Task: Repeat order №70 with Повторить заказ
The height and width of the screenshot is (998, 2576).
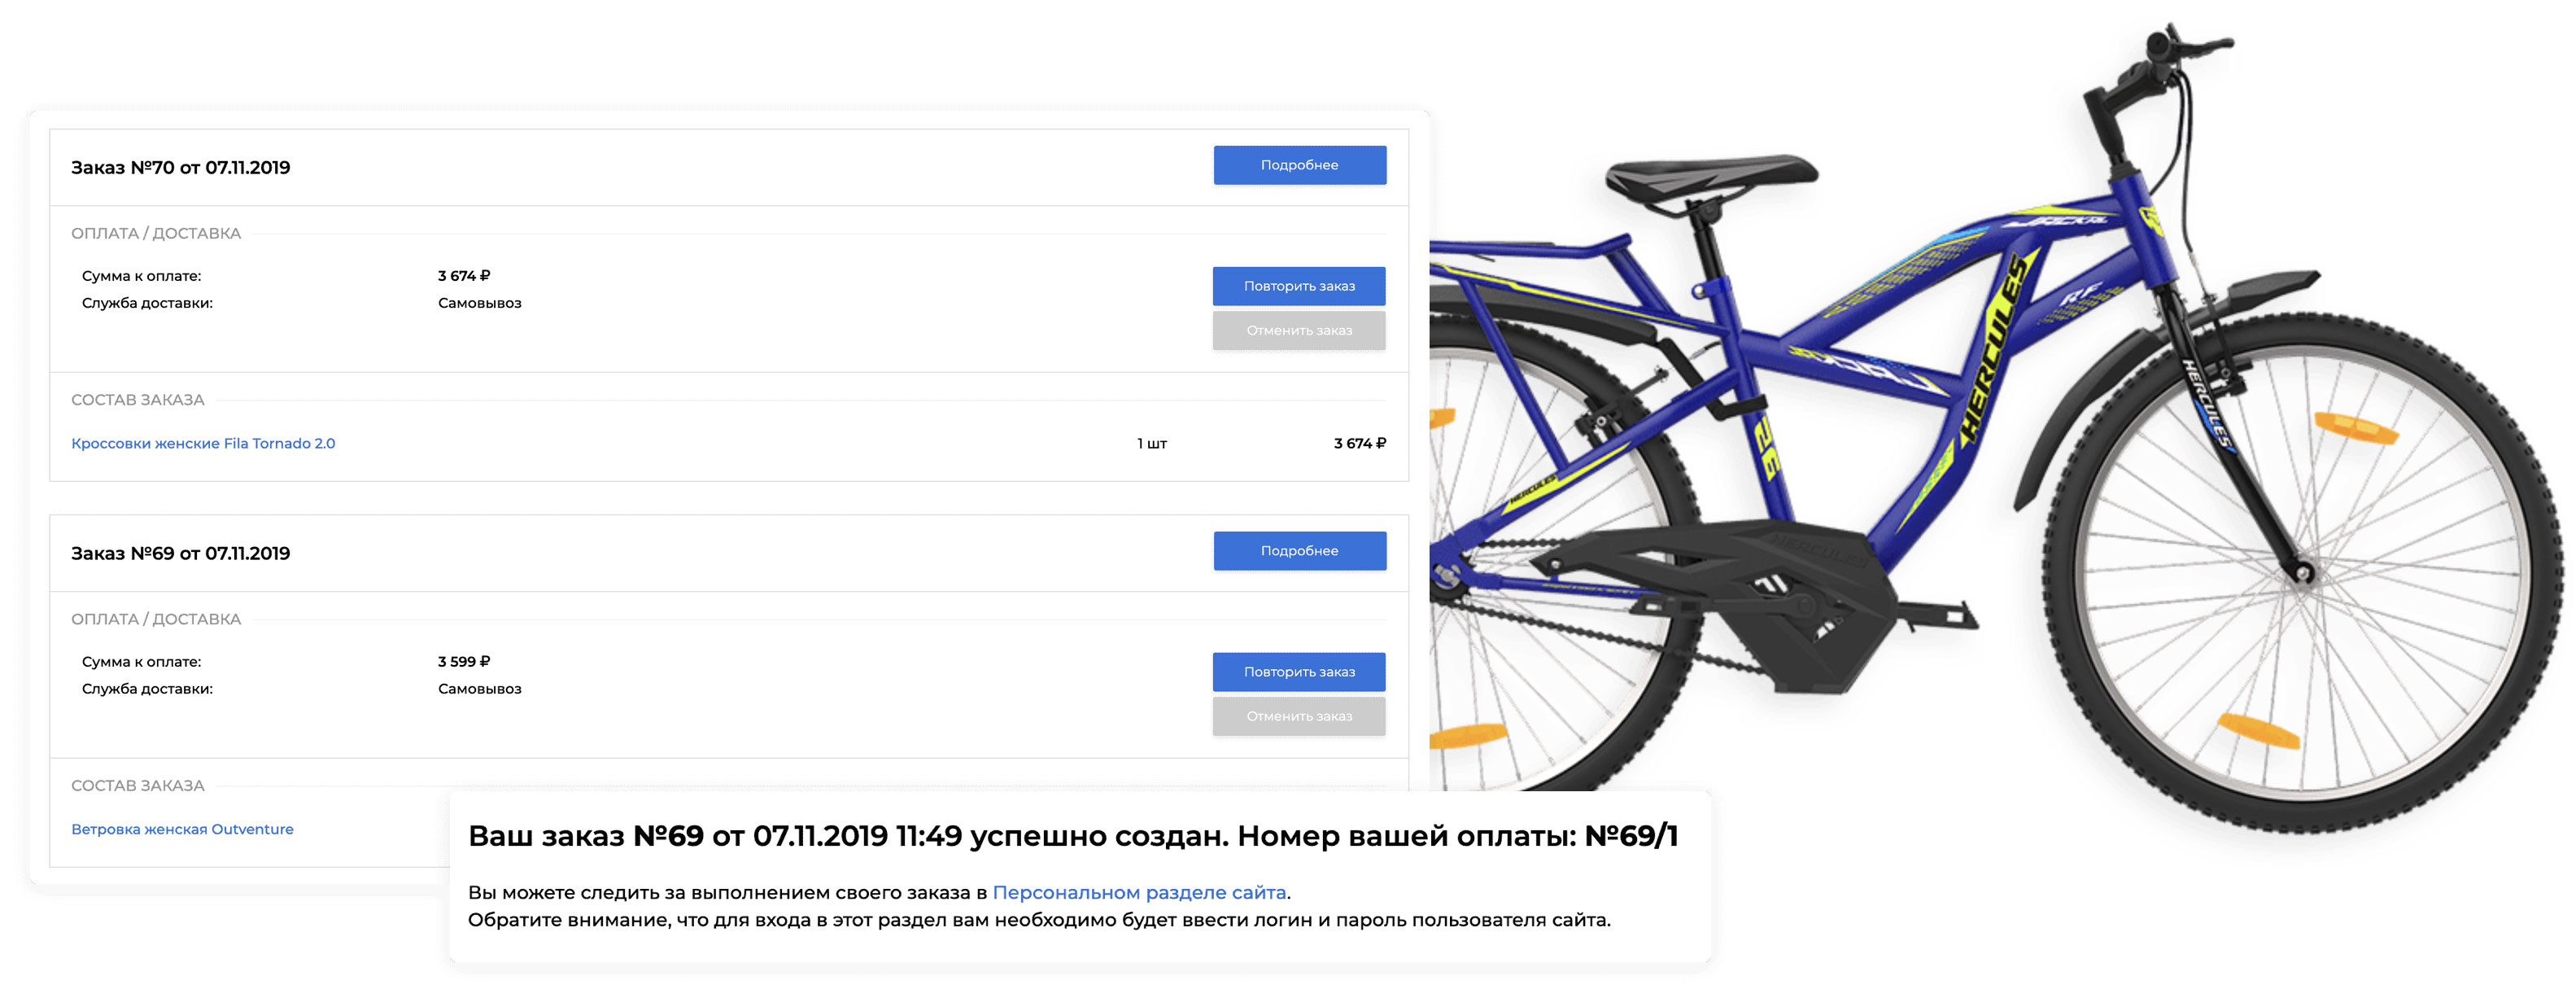Action: pos(1298,286)
